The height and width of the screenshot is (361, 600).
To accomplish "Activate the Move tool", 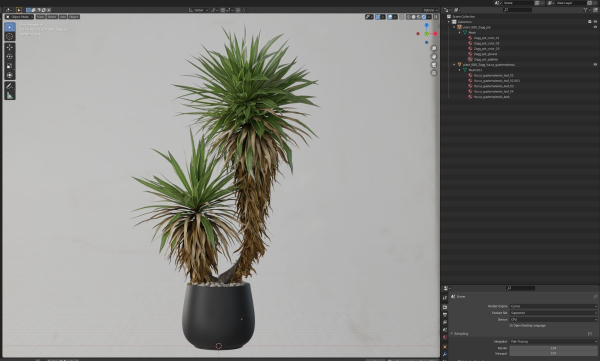I will (10, 47).
